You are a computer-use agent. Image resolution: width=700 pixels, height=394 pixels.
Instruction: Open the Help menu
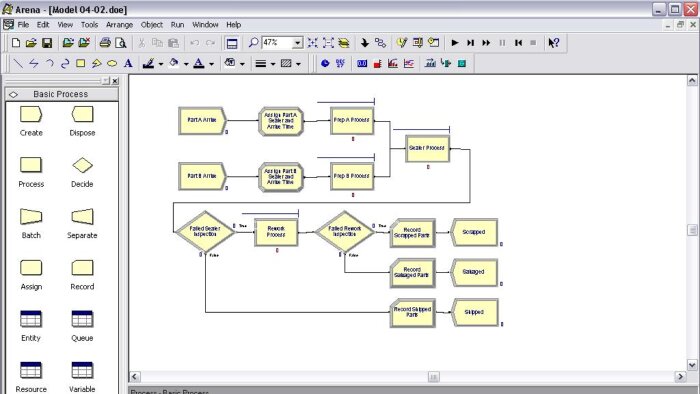pos(233,25)
